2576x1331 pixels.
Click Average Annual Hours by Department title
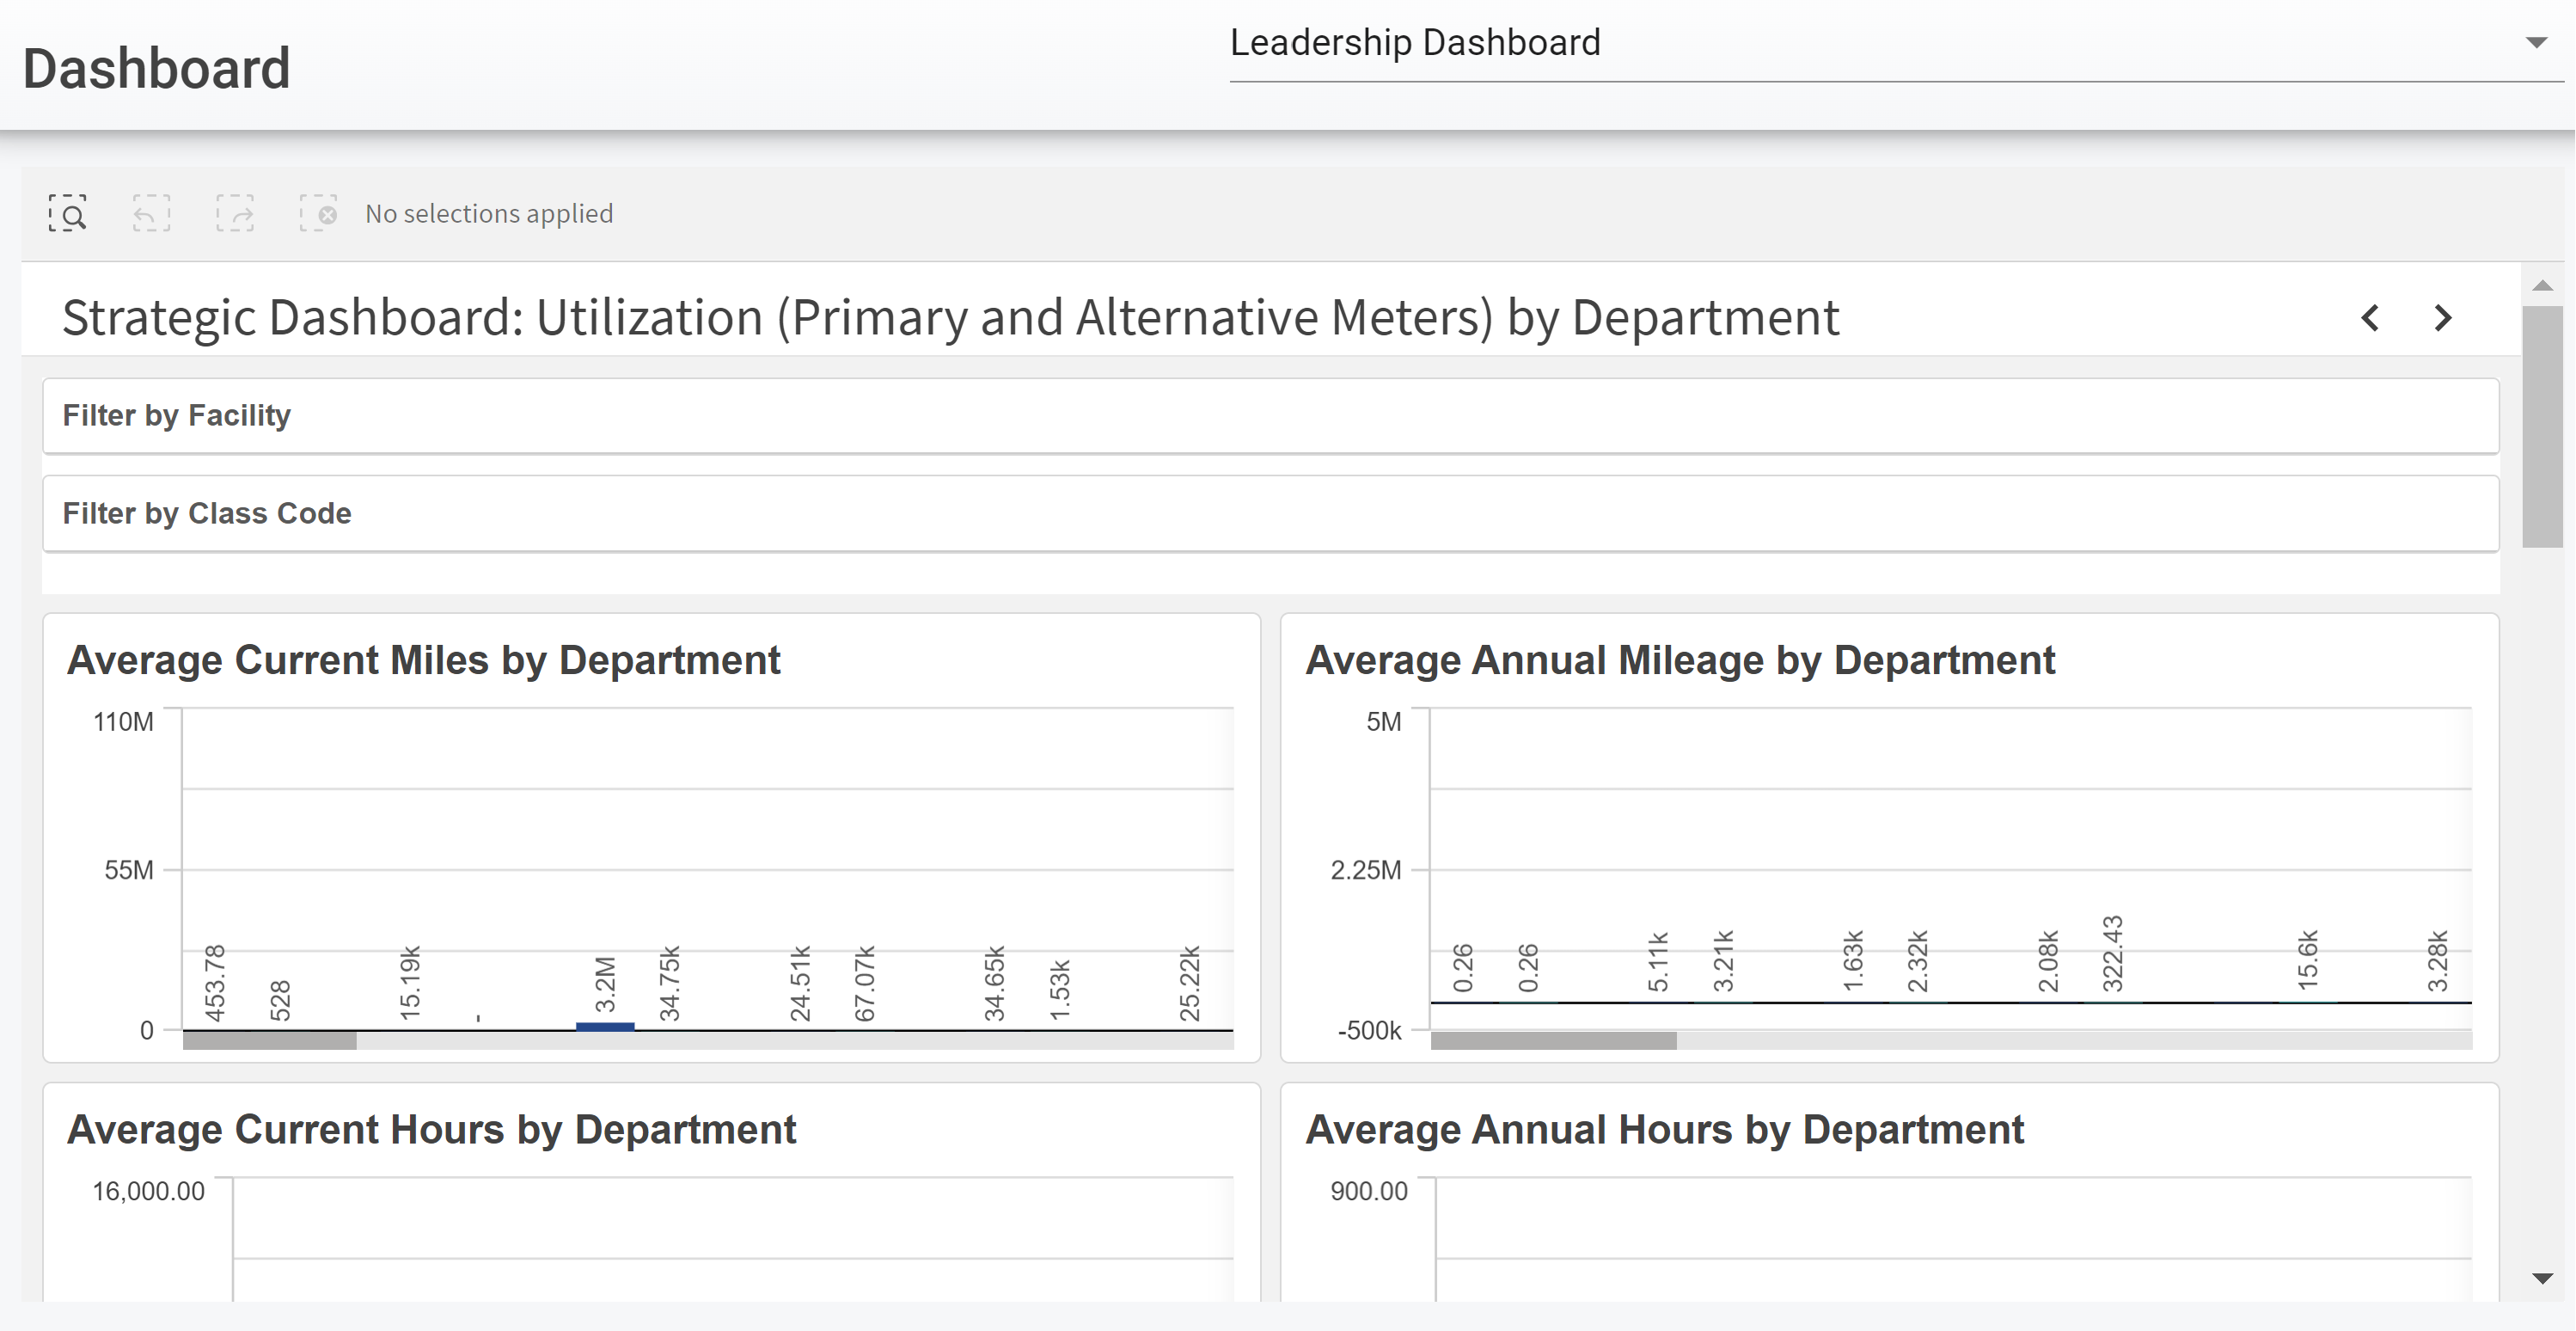point(1664,1130)
